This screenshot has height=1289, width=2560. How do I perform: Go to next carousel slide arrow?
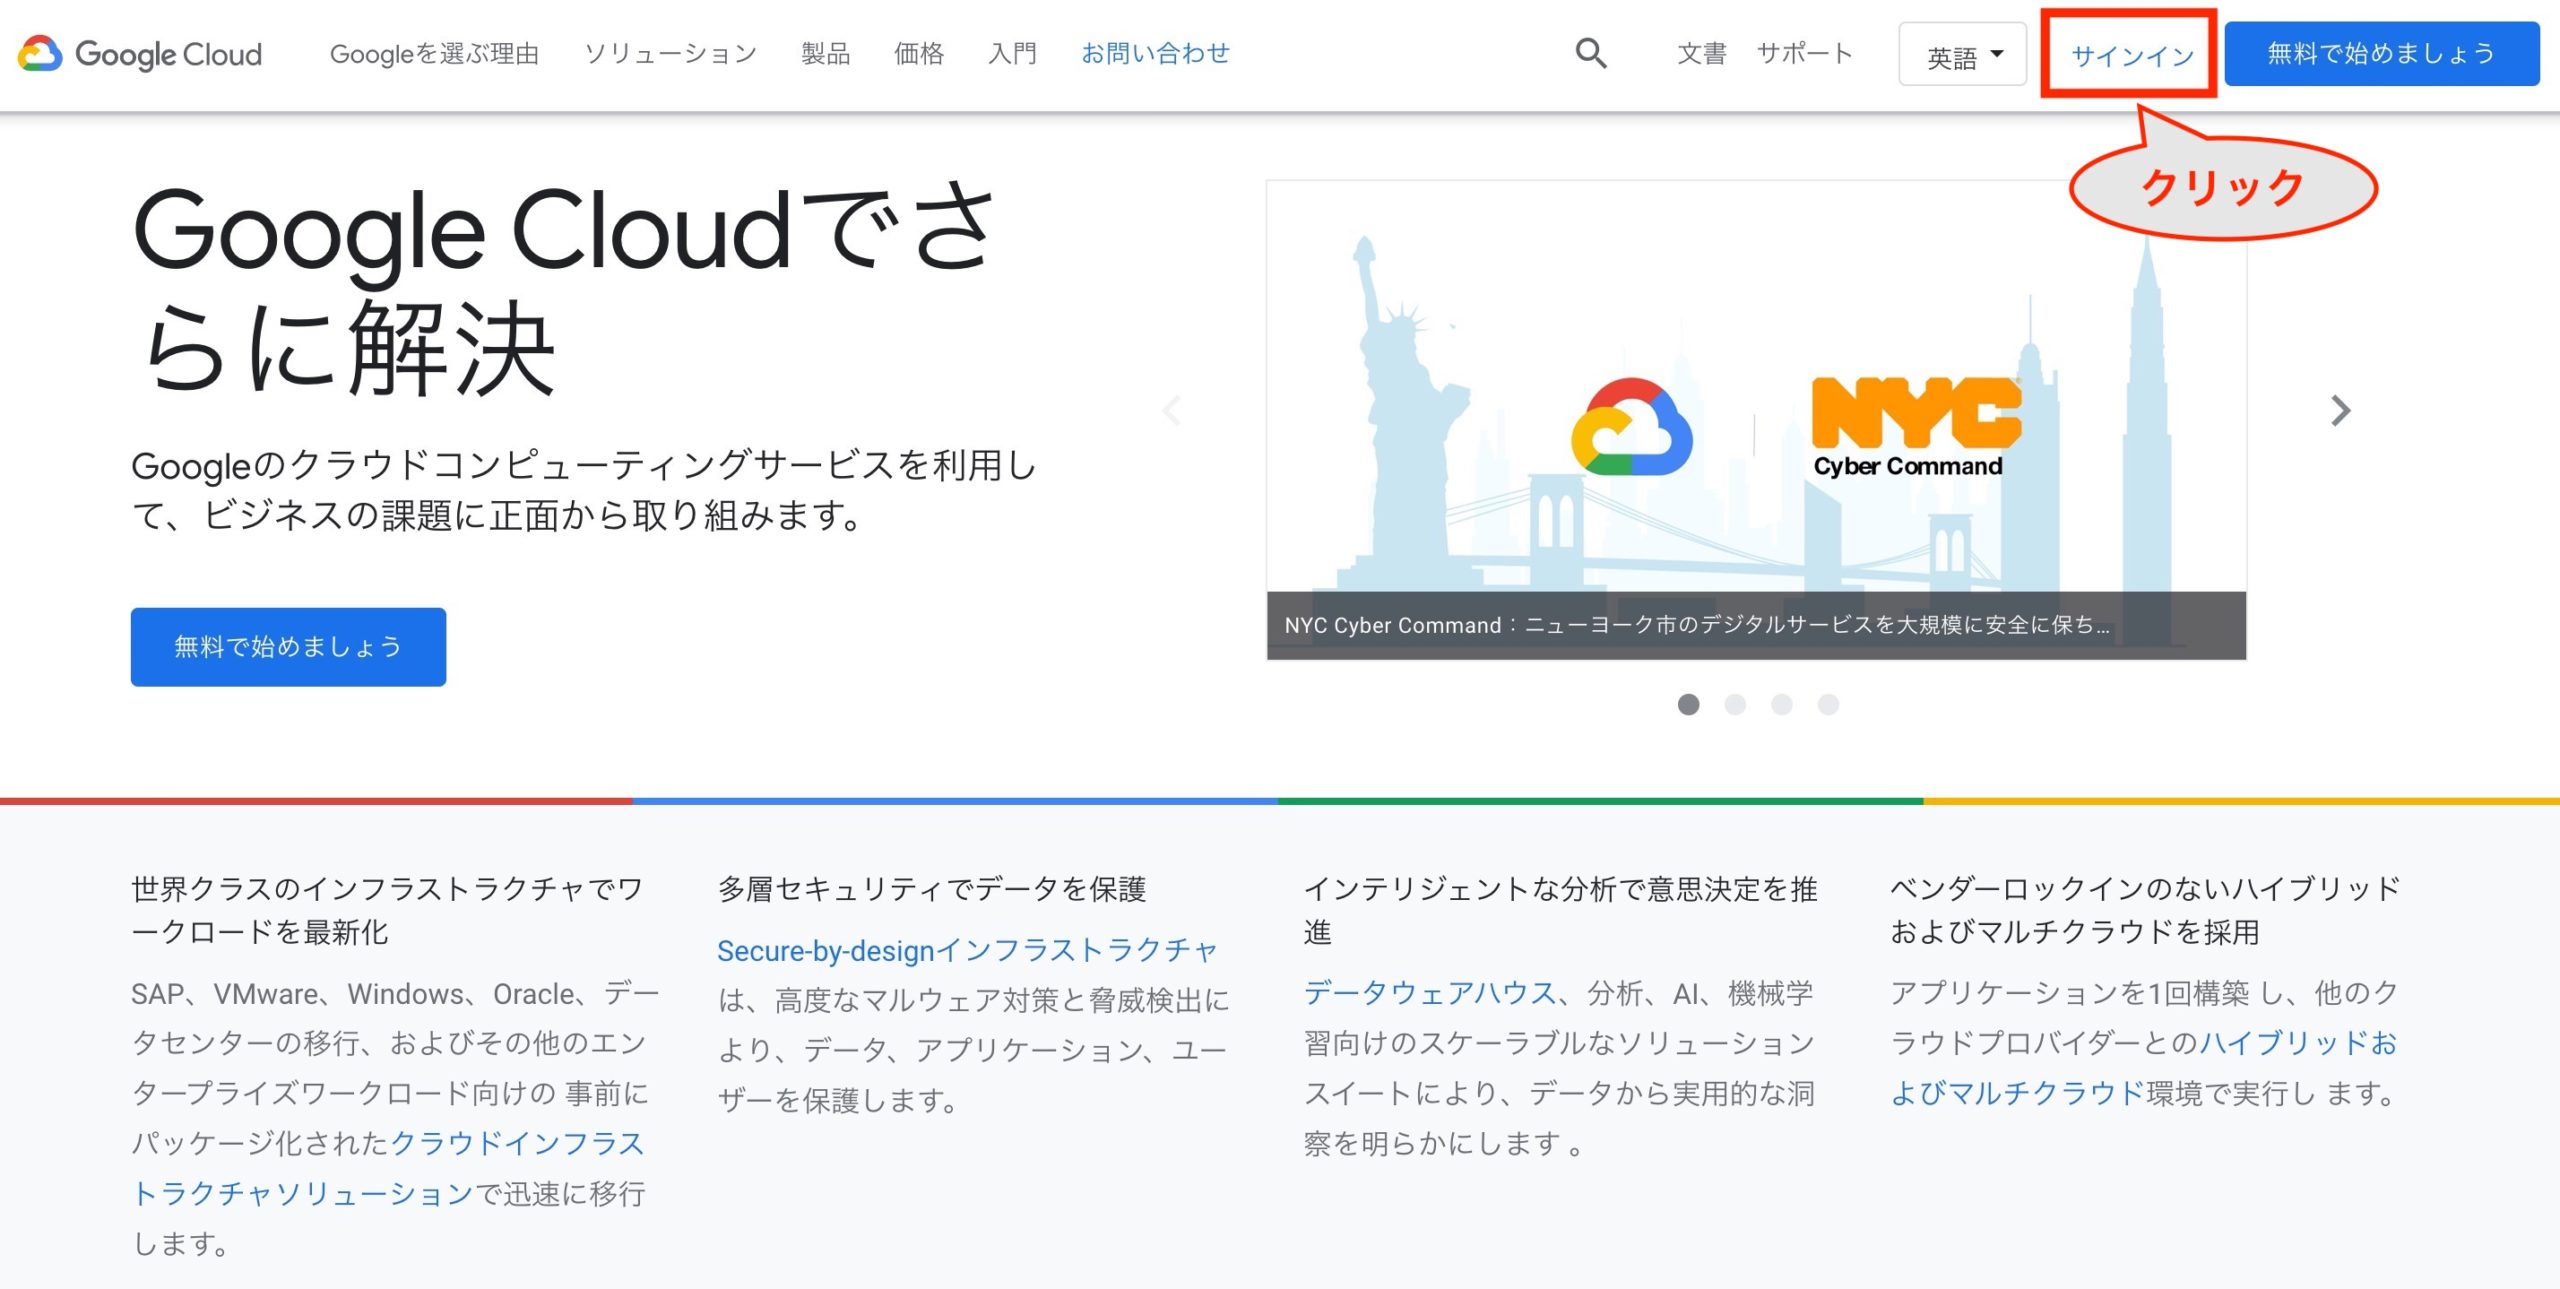click(x=2340, y=410)
